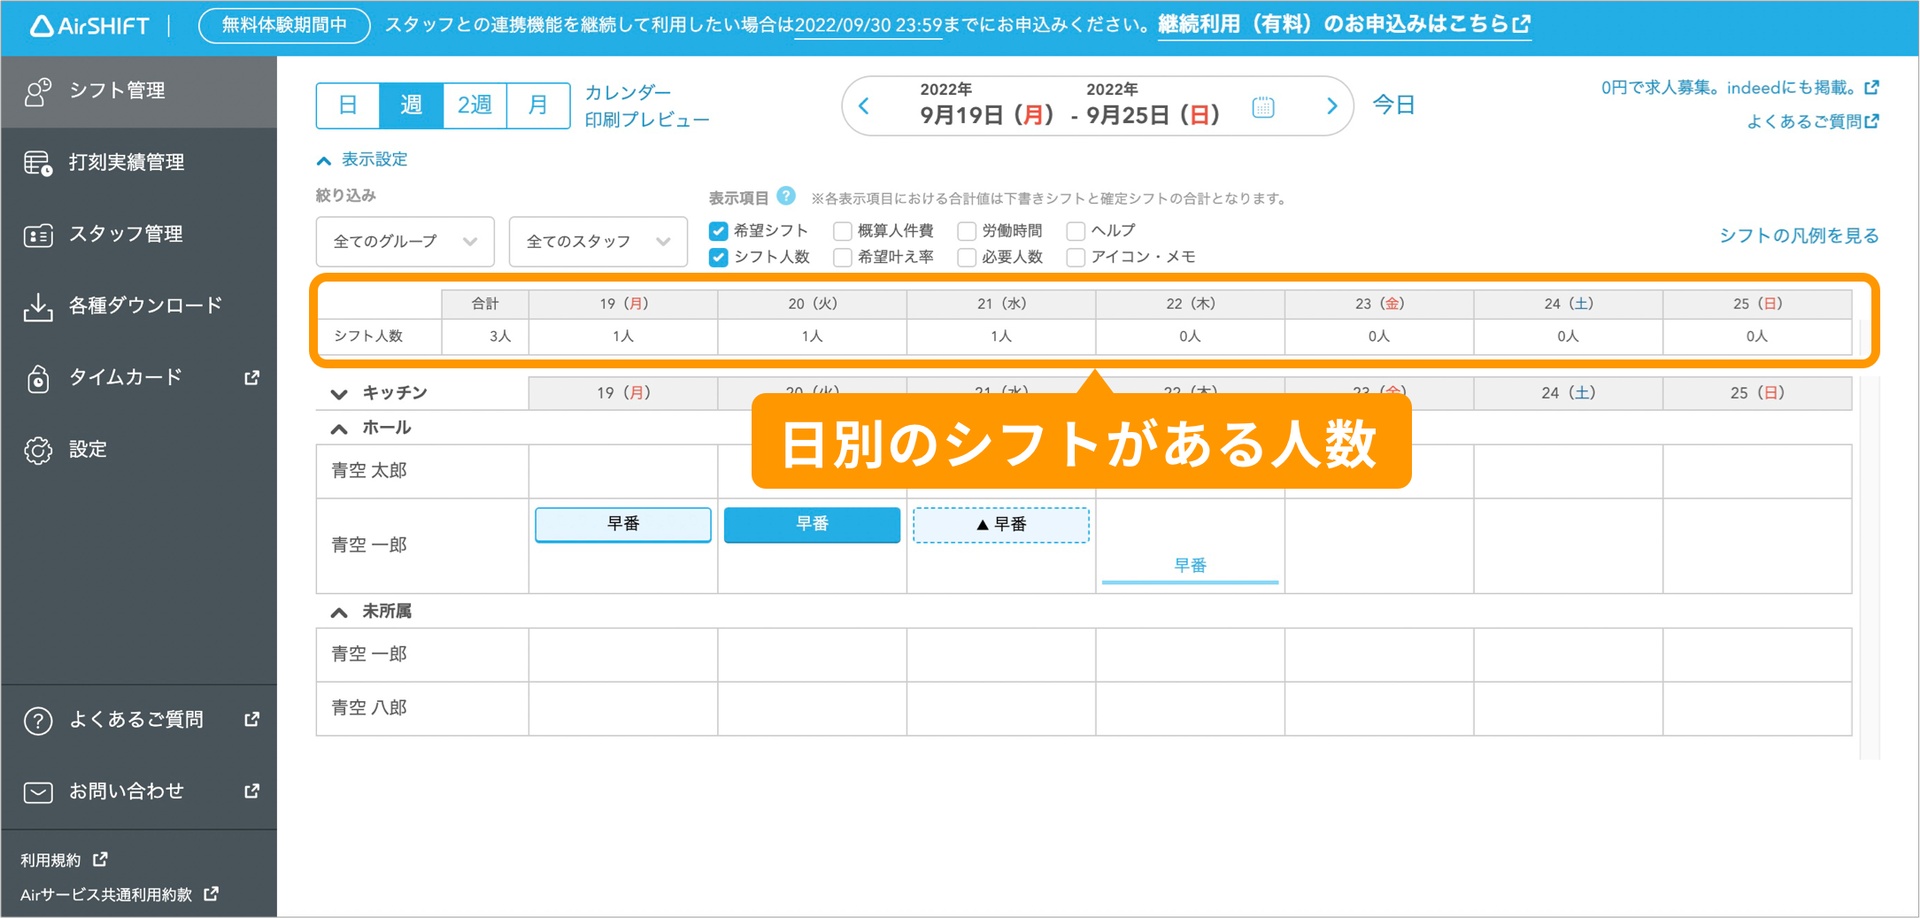Open 設定 from the sidebar

coord(88,449)
